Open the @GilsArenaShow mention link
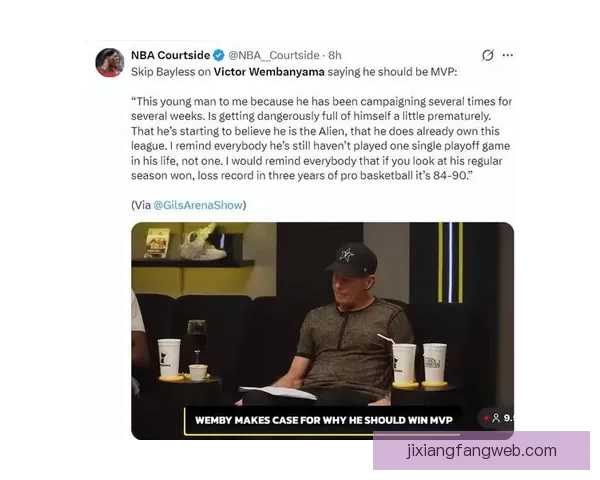This screenshot has height=480, width=600. pyautogui.click(x=198, y=205)
